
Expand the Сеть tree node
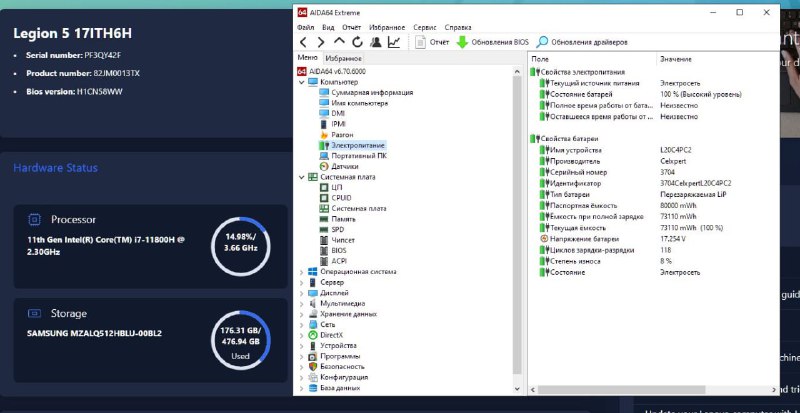(302, 325)
